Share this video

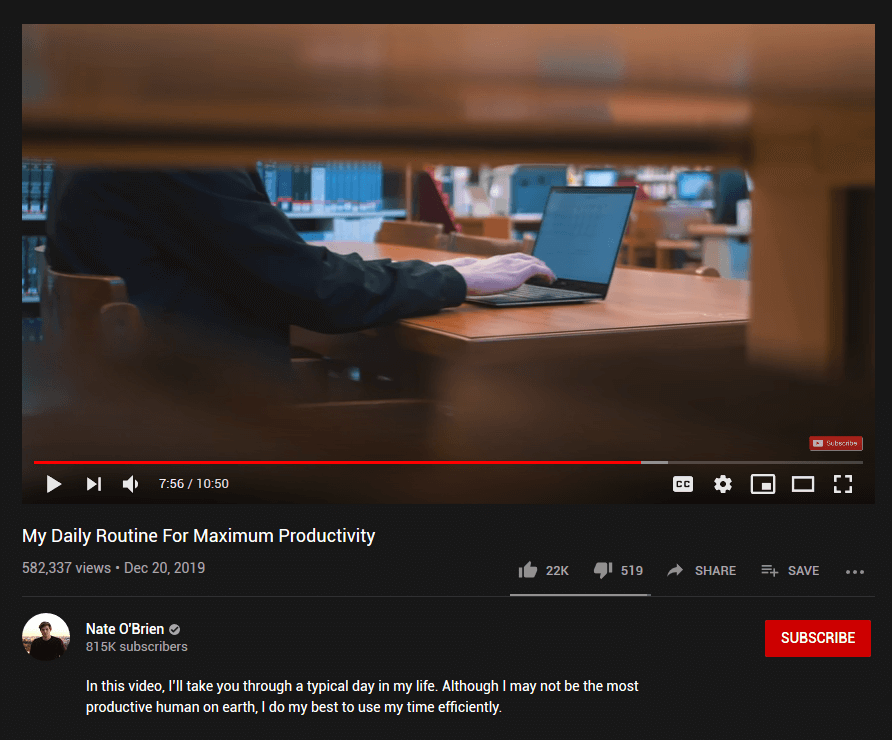point(701,570)
